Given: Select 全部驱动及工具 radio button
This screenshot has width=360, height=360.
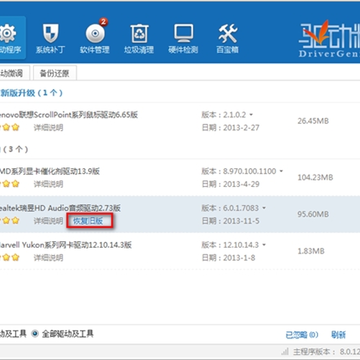Looking at the screenshot, I should [x=35, y=334].
